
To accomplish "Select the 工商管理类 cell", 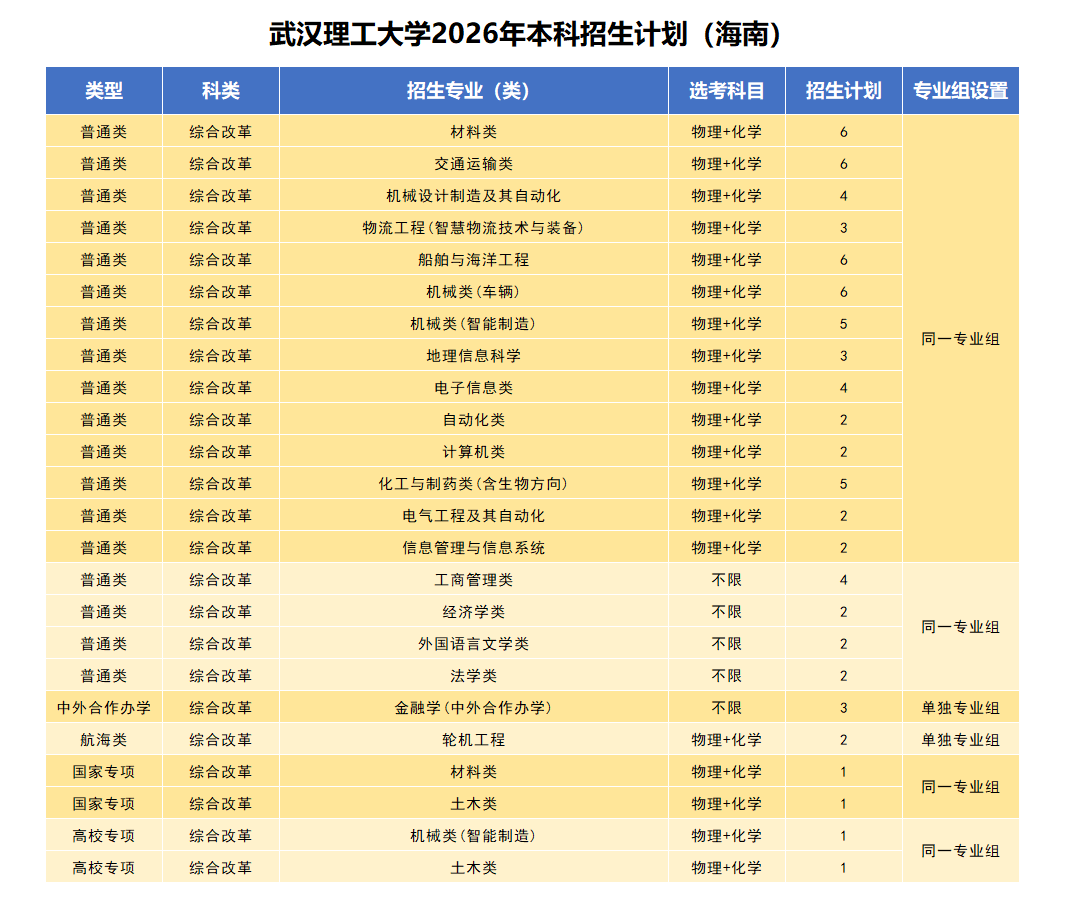I will click(473, 579).
